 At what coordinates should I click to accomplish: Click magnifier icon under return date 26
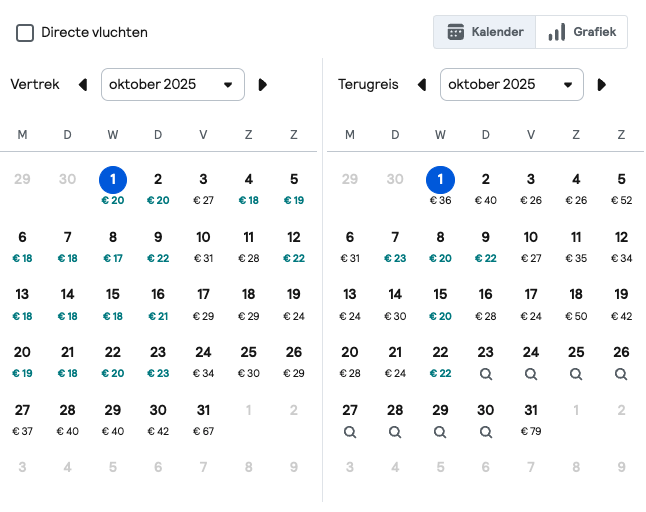(621, 374)
